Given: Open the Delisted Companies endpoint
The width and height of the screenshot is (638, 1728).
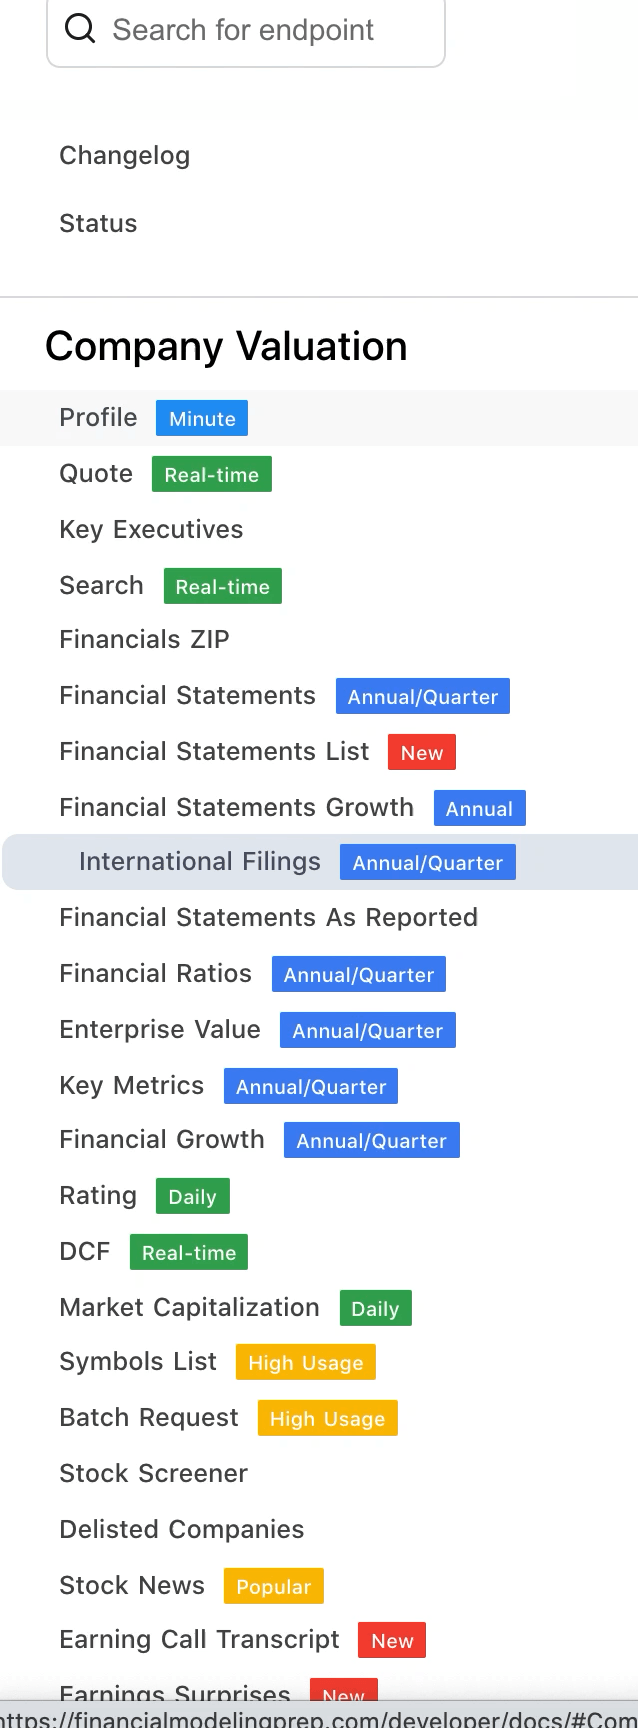Looking at the screenshot, I should [x=181, y=1529].
